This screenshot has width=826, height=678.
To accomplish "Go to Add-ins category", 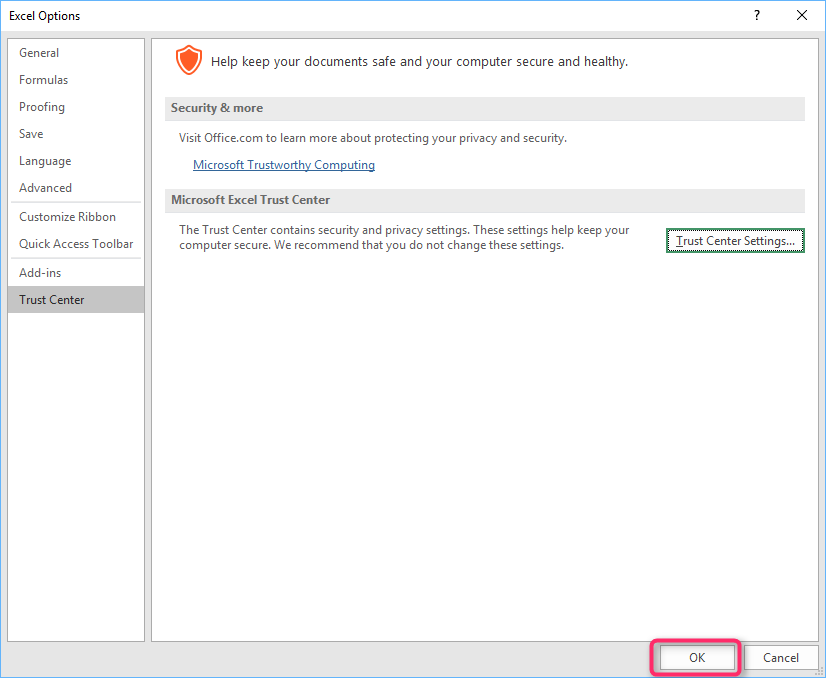I will [76, 273].
